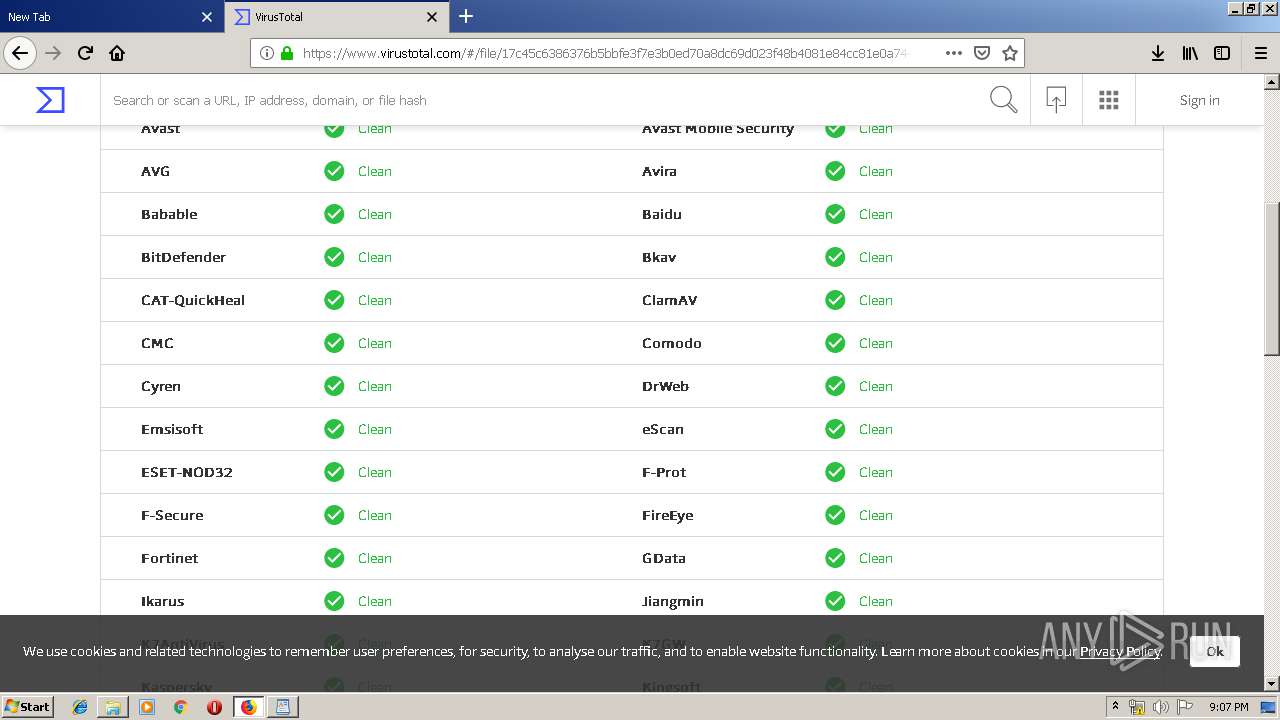Viewport: 1280px width, 720px height.
Task: Click the green check icon for Cyren
Action: pos(334,386)
